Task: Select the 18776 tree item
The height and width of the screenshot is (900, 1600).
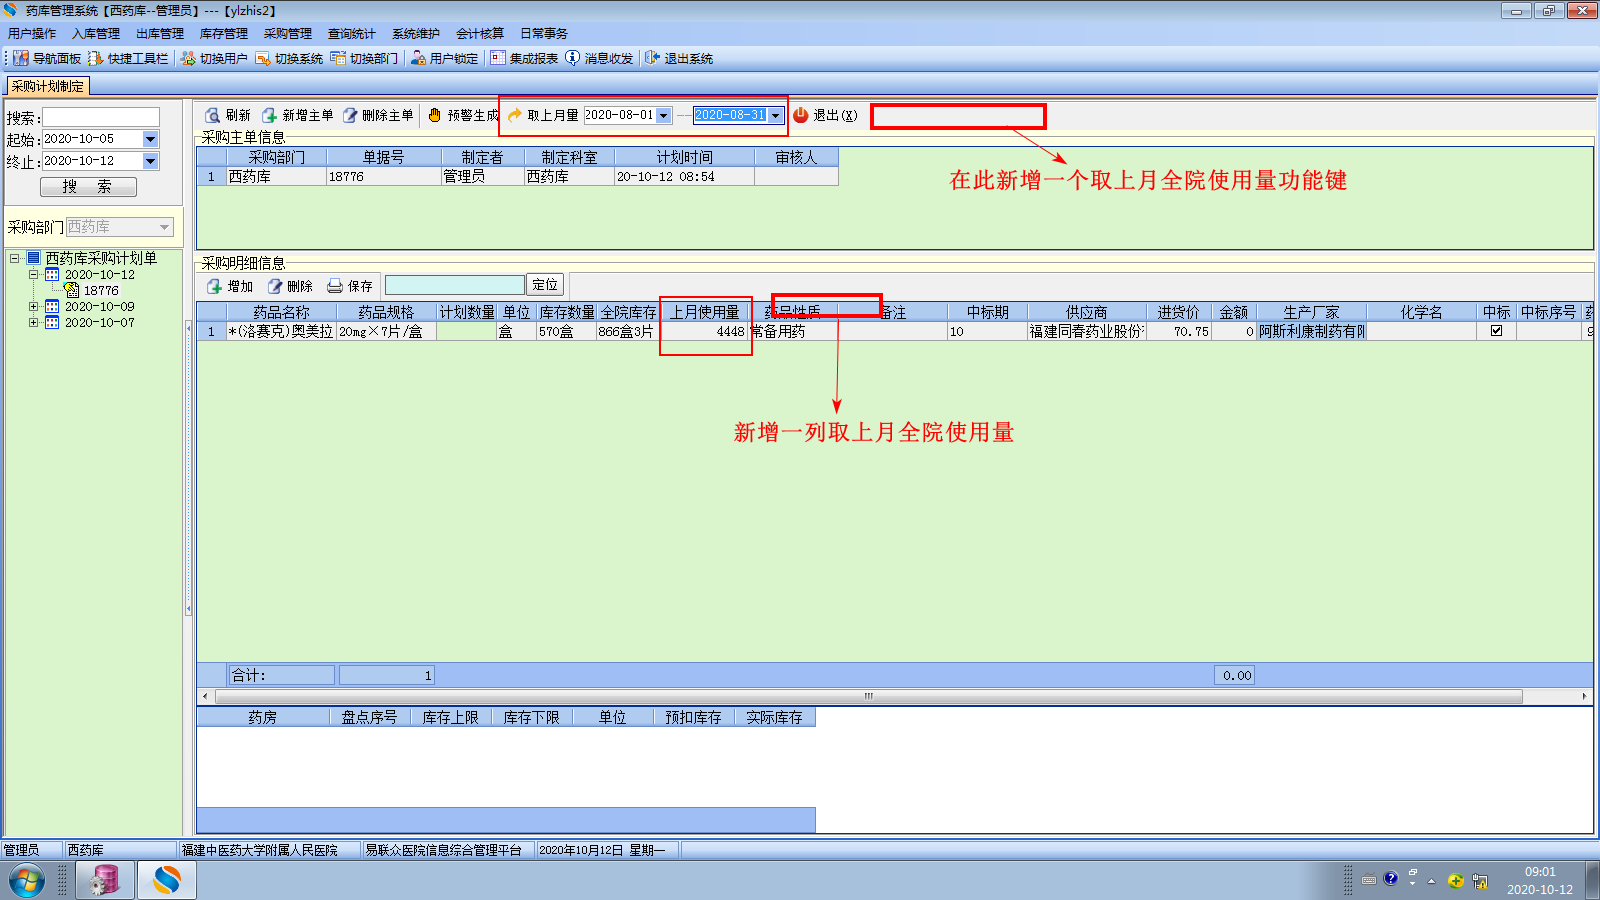Action: pos(101,290)
